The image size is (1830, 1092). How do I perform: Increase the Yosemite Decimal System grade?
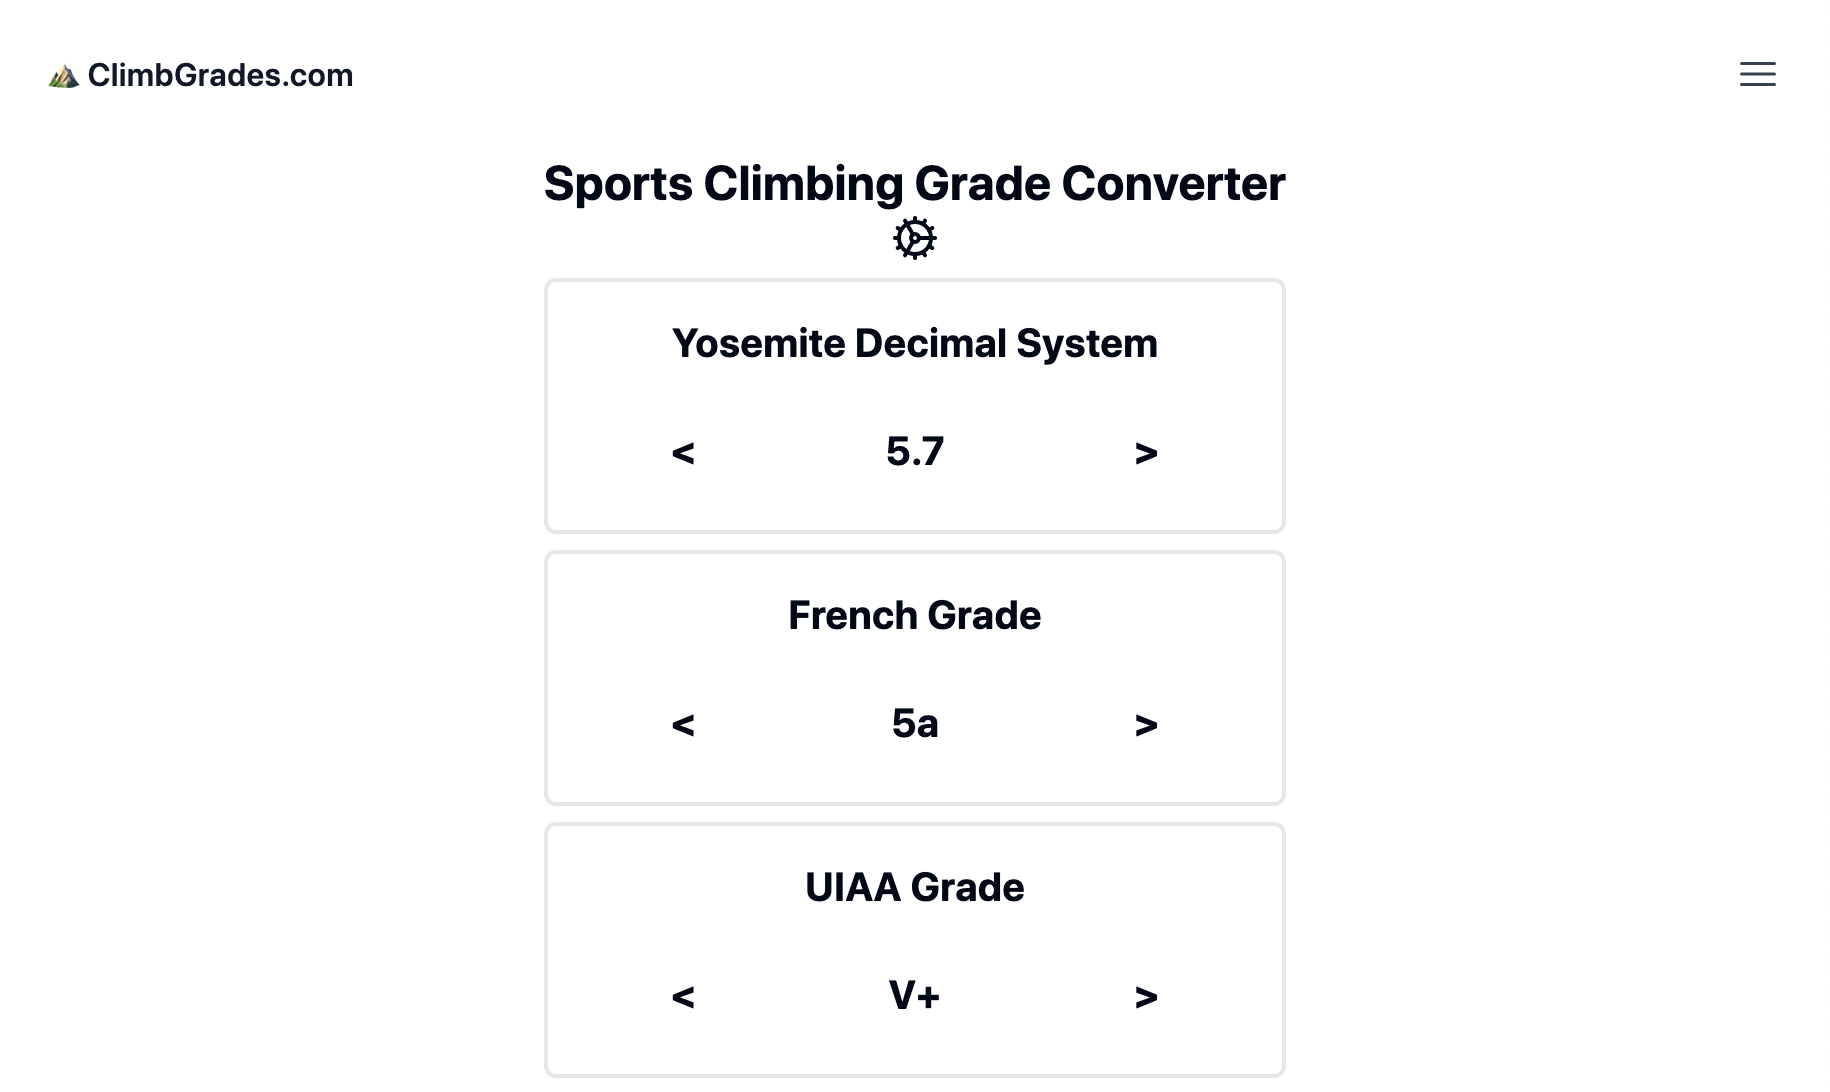point(1146,453)
